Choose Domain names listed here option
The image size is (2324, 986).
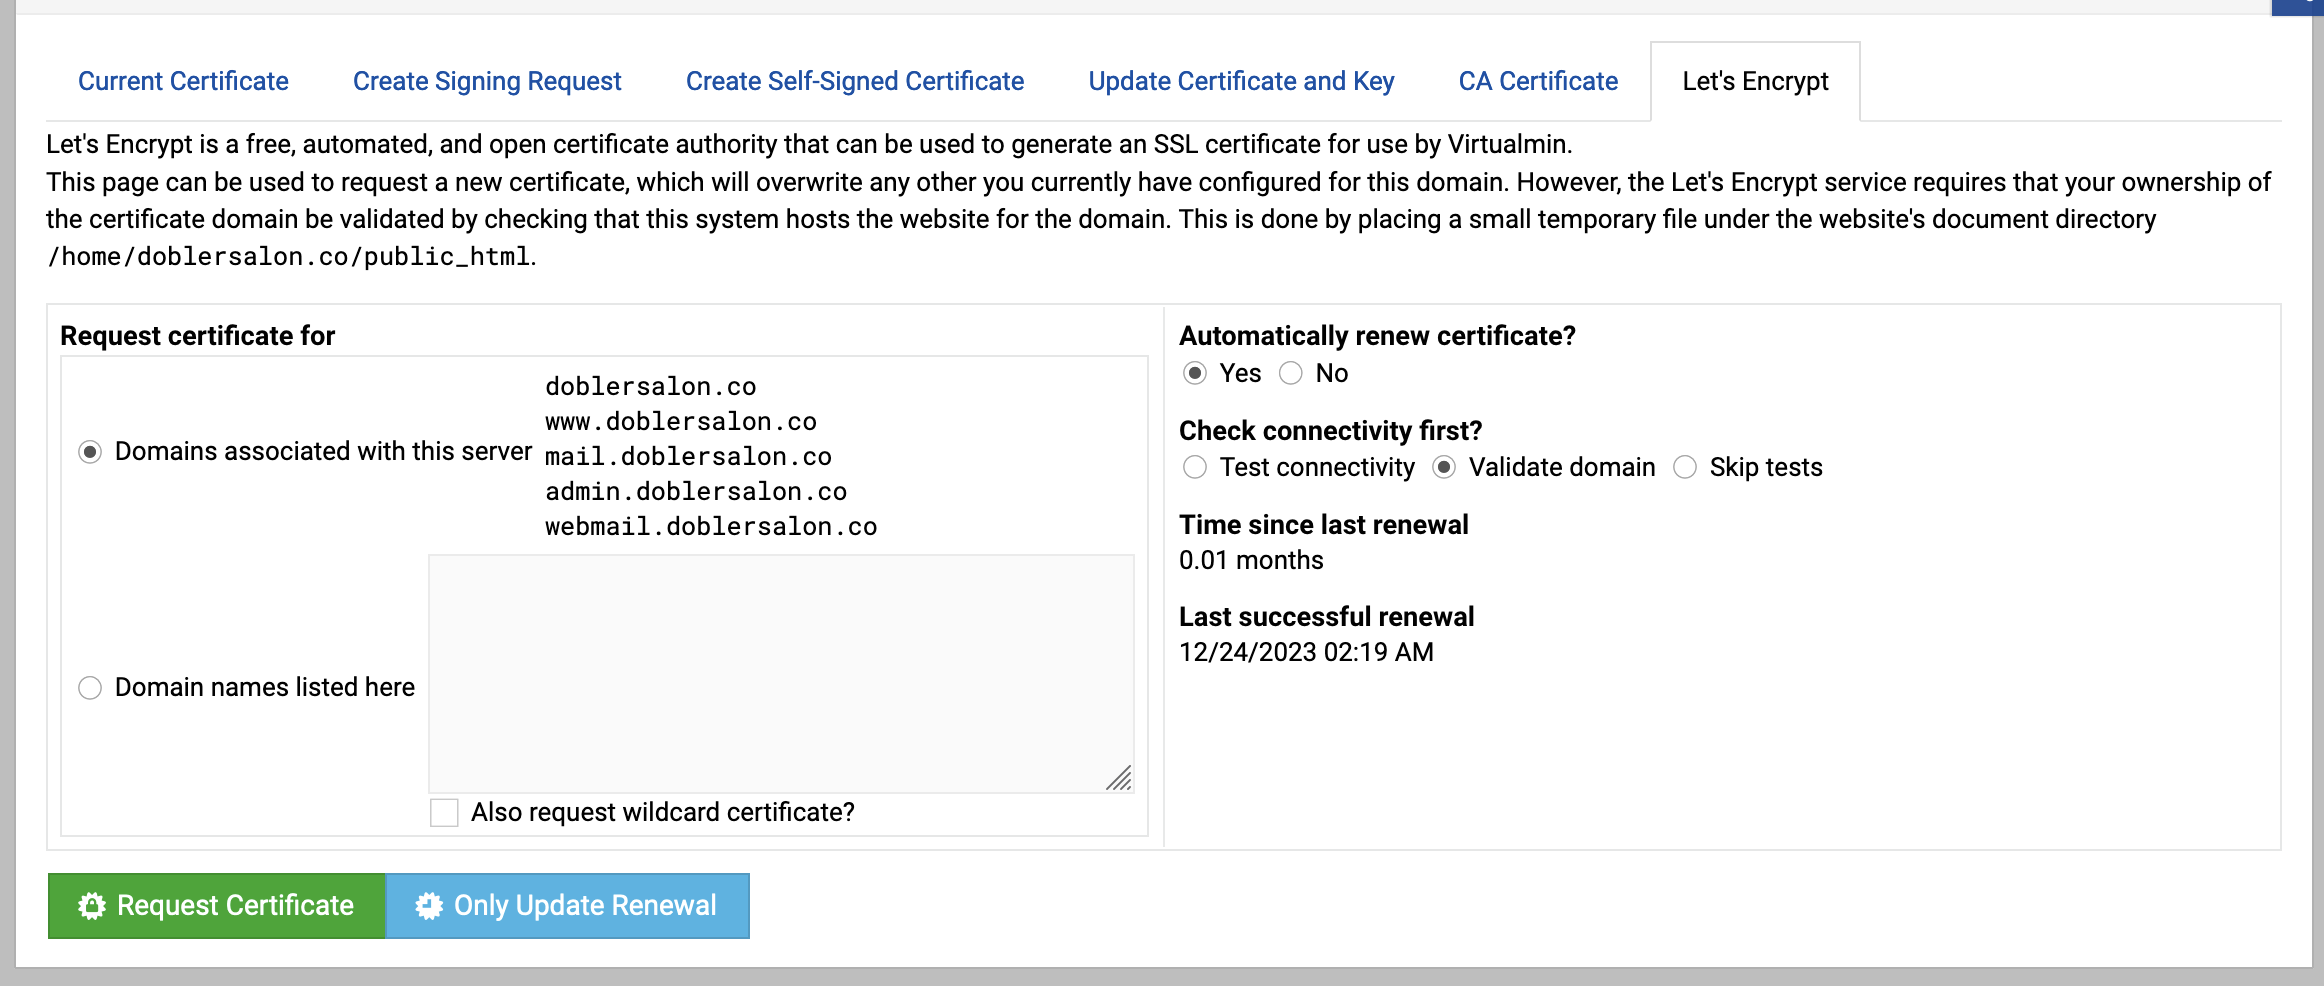(x=90, y=688)
